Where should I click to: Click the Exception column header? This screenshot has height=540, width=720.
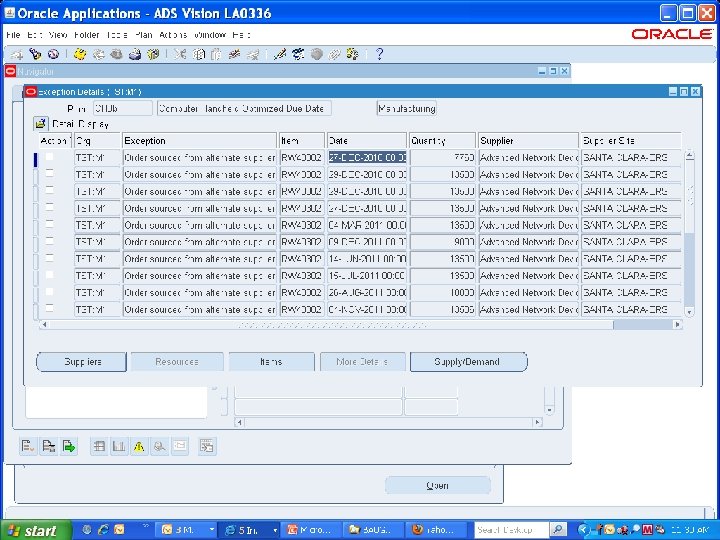click(199, 141)
